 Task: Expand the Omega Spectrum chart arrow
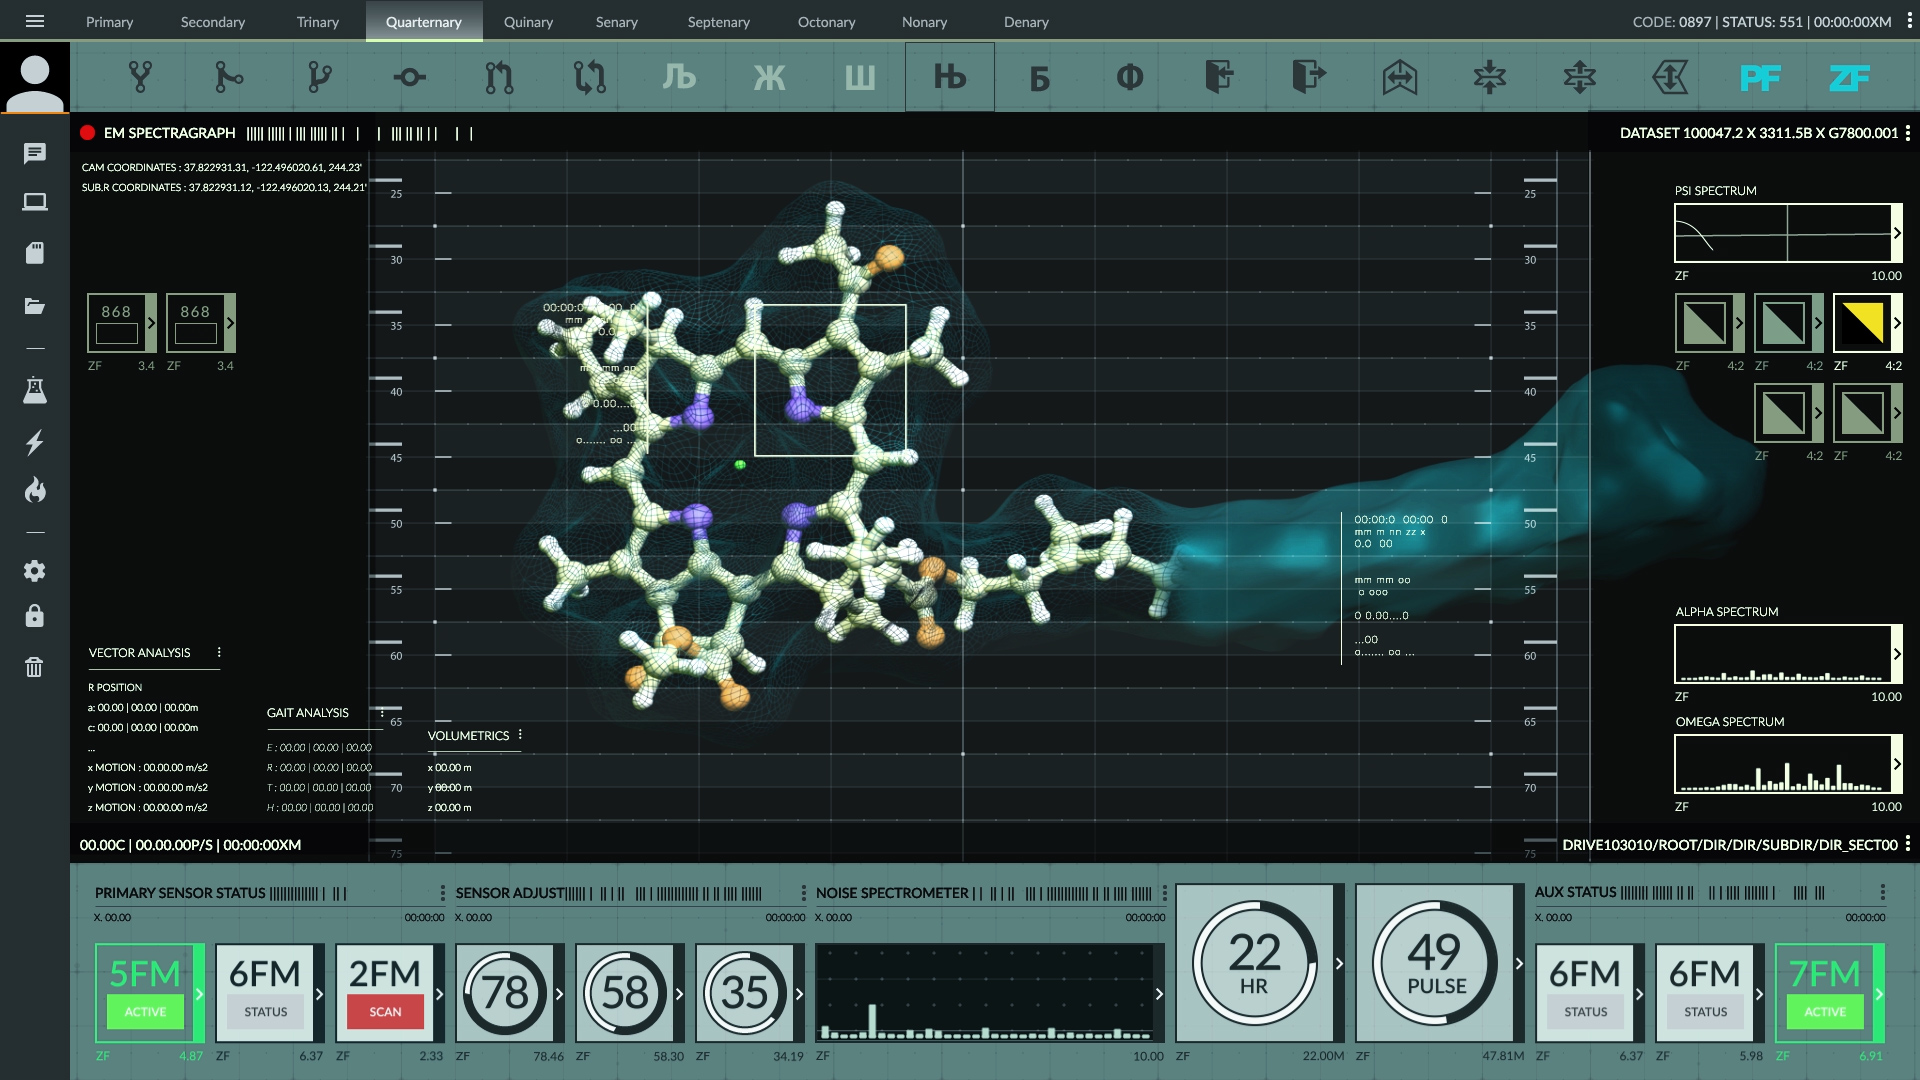(x=1897, y=764)
